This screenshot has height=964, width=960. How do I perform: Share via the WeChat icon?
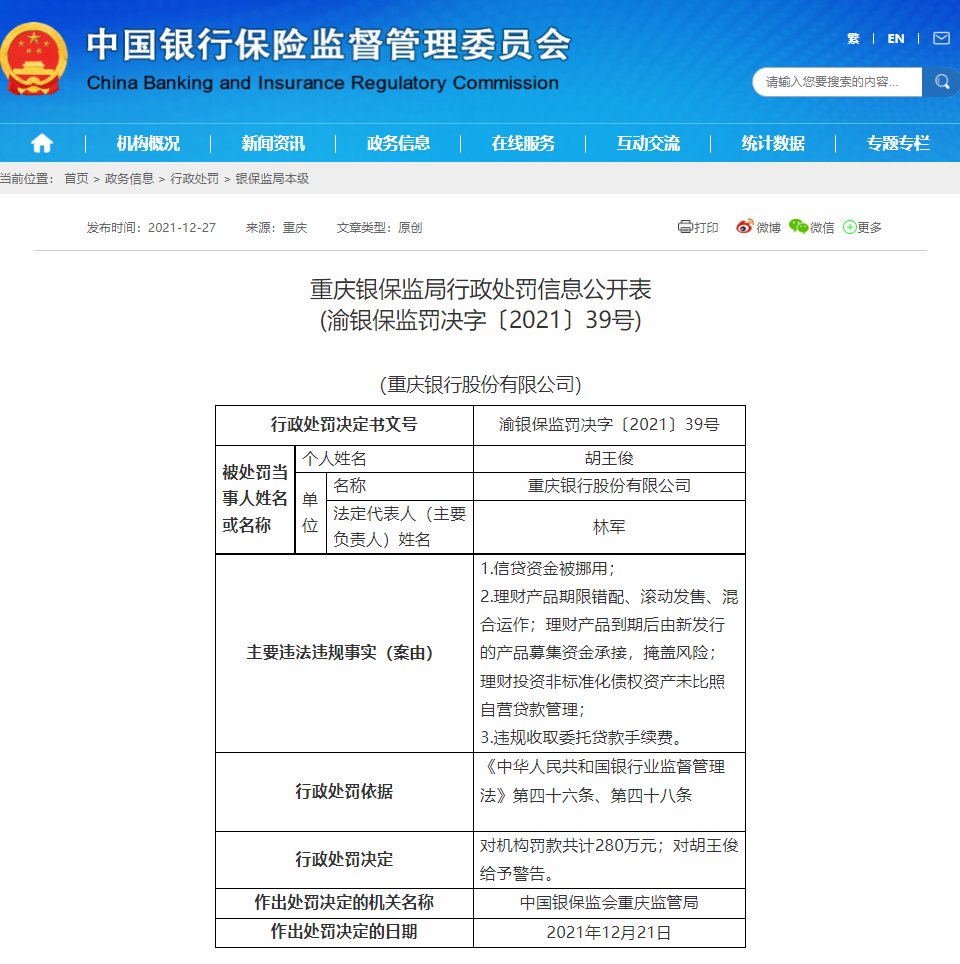(798, 227)
